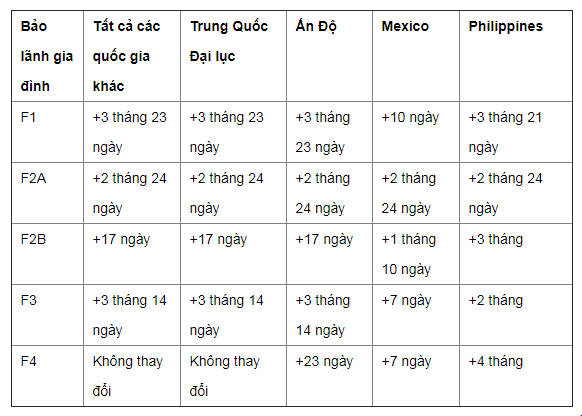
Task: Select the F3 '+2 tháng' Philippines cell
Action: point(516,315)
